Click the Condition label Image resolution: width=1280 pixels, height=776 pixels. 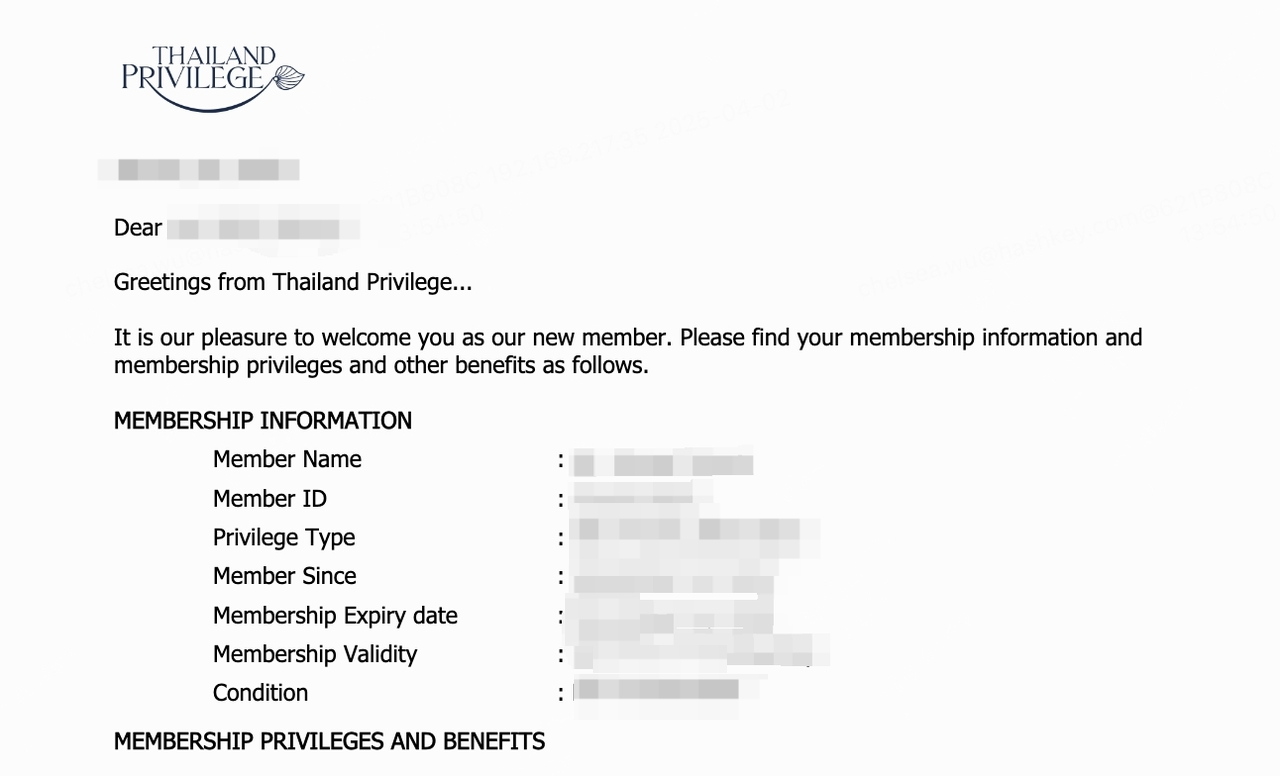pyautogui.click(x=261, y=693)
